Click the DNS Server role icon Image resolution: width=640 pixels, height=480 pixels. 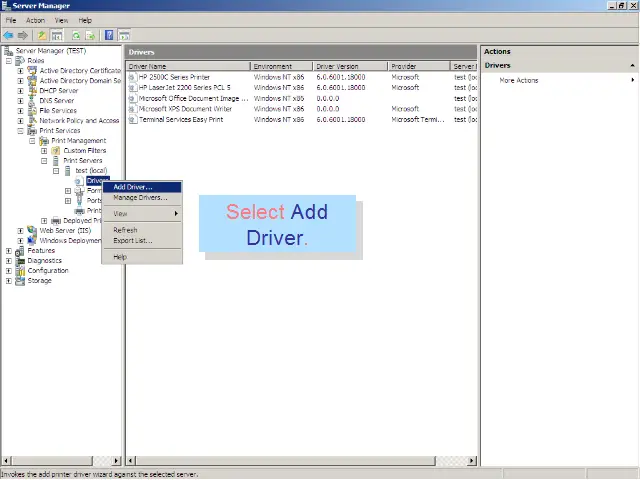pos(32,101)
